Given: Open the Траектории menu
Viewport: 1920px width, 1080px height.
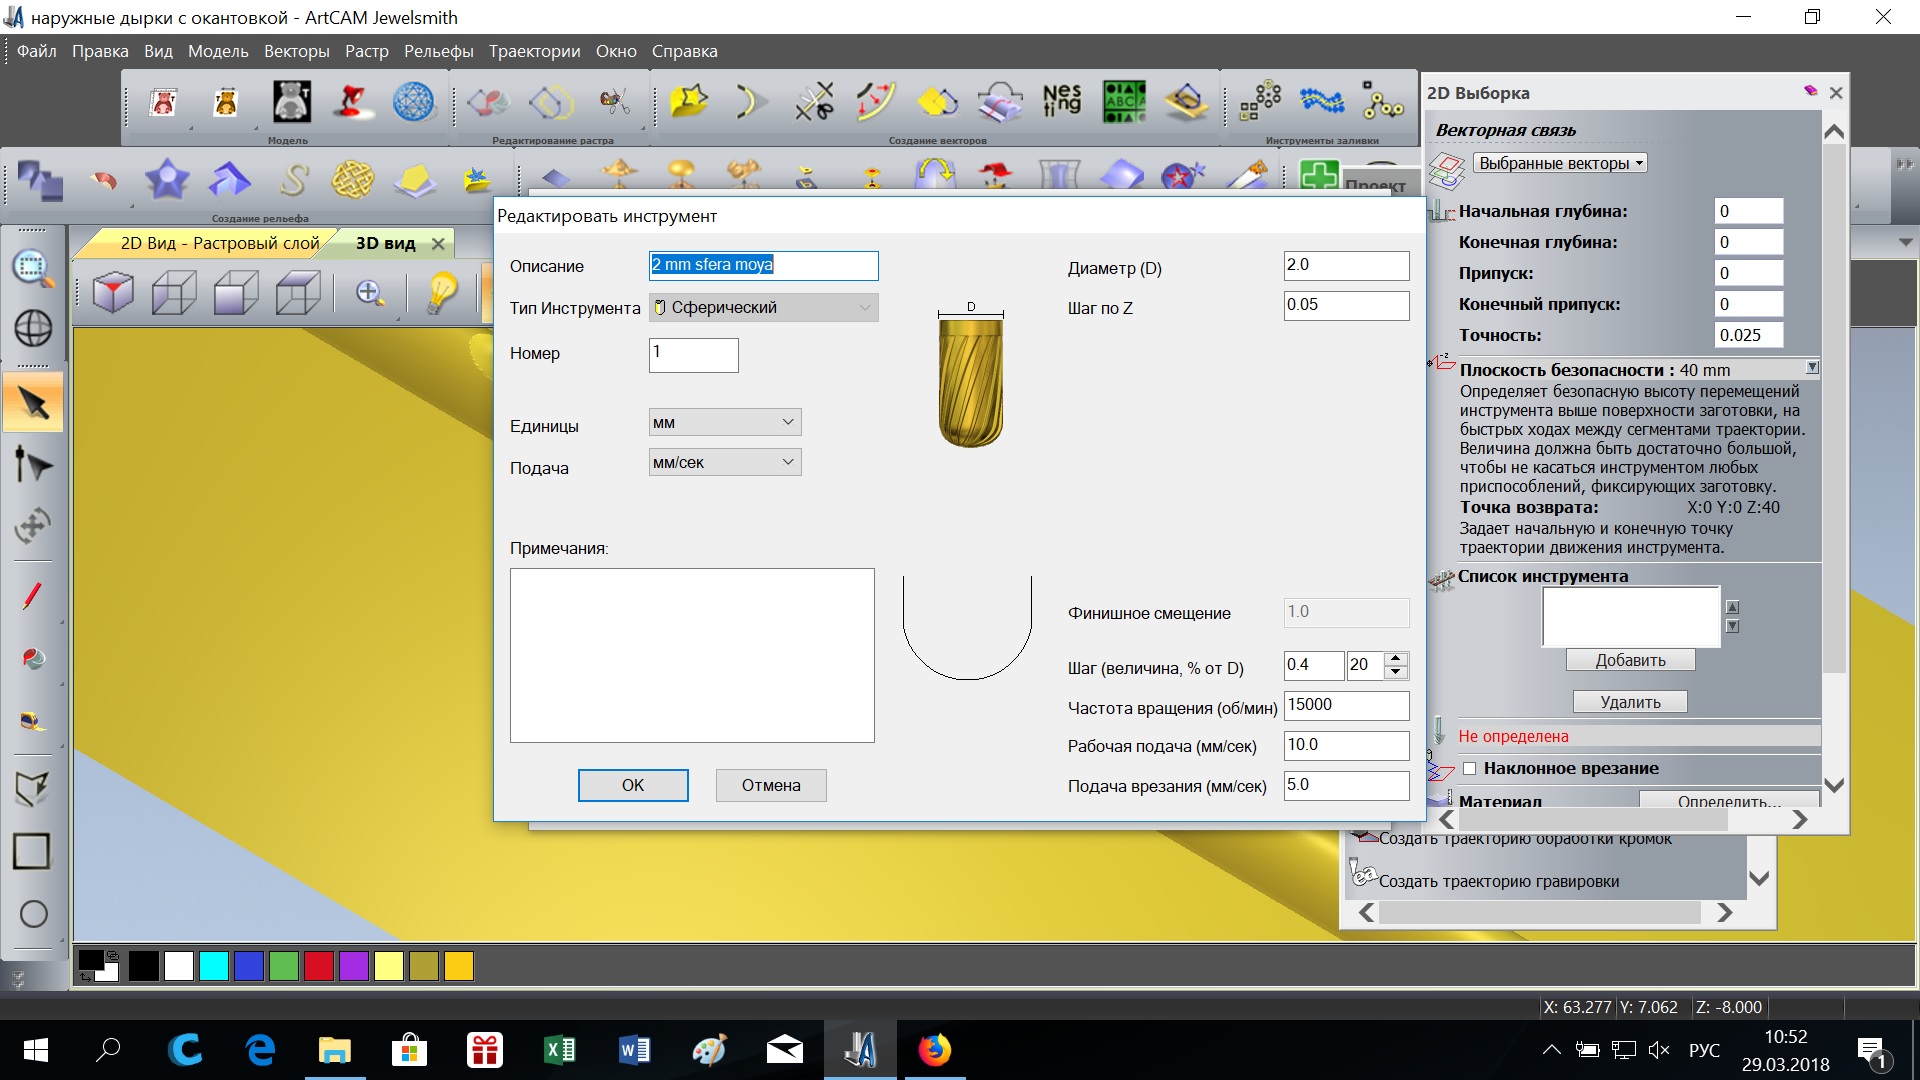Looking at the screenshot, I should tap(534, 51).
